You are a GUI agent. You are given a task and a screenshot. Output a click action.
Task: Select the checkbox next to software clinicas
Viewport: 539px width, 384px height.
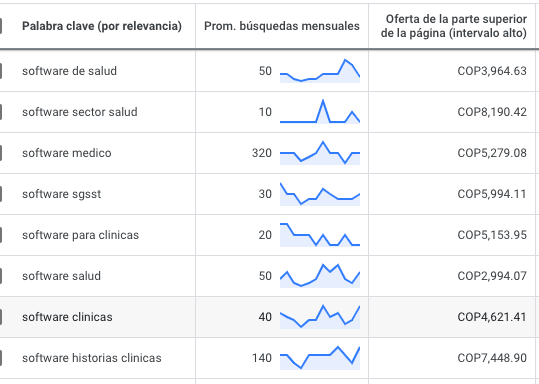1,317
